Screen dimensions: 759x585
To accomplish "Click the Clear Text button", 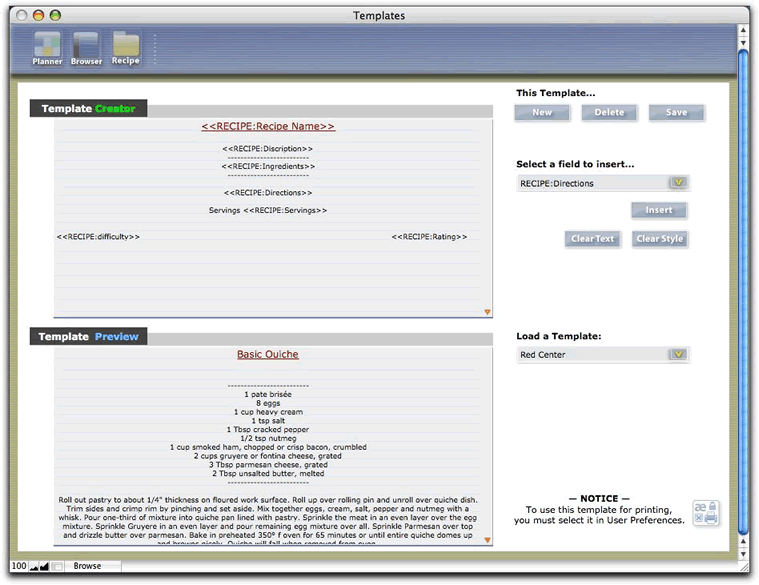I will tap(592, 239).
